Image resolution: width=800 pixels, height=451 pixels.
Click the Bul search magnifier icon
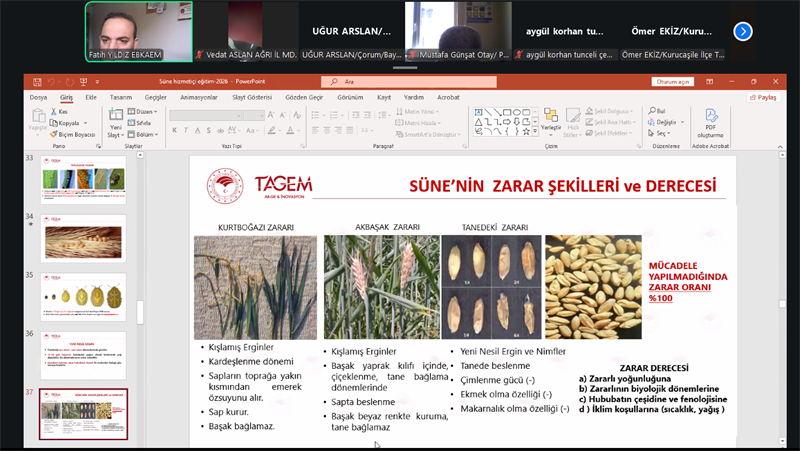[651, 111]
